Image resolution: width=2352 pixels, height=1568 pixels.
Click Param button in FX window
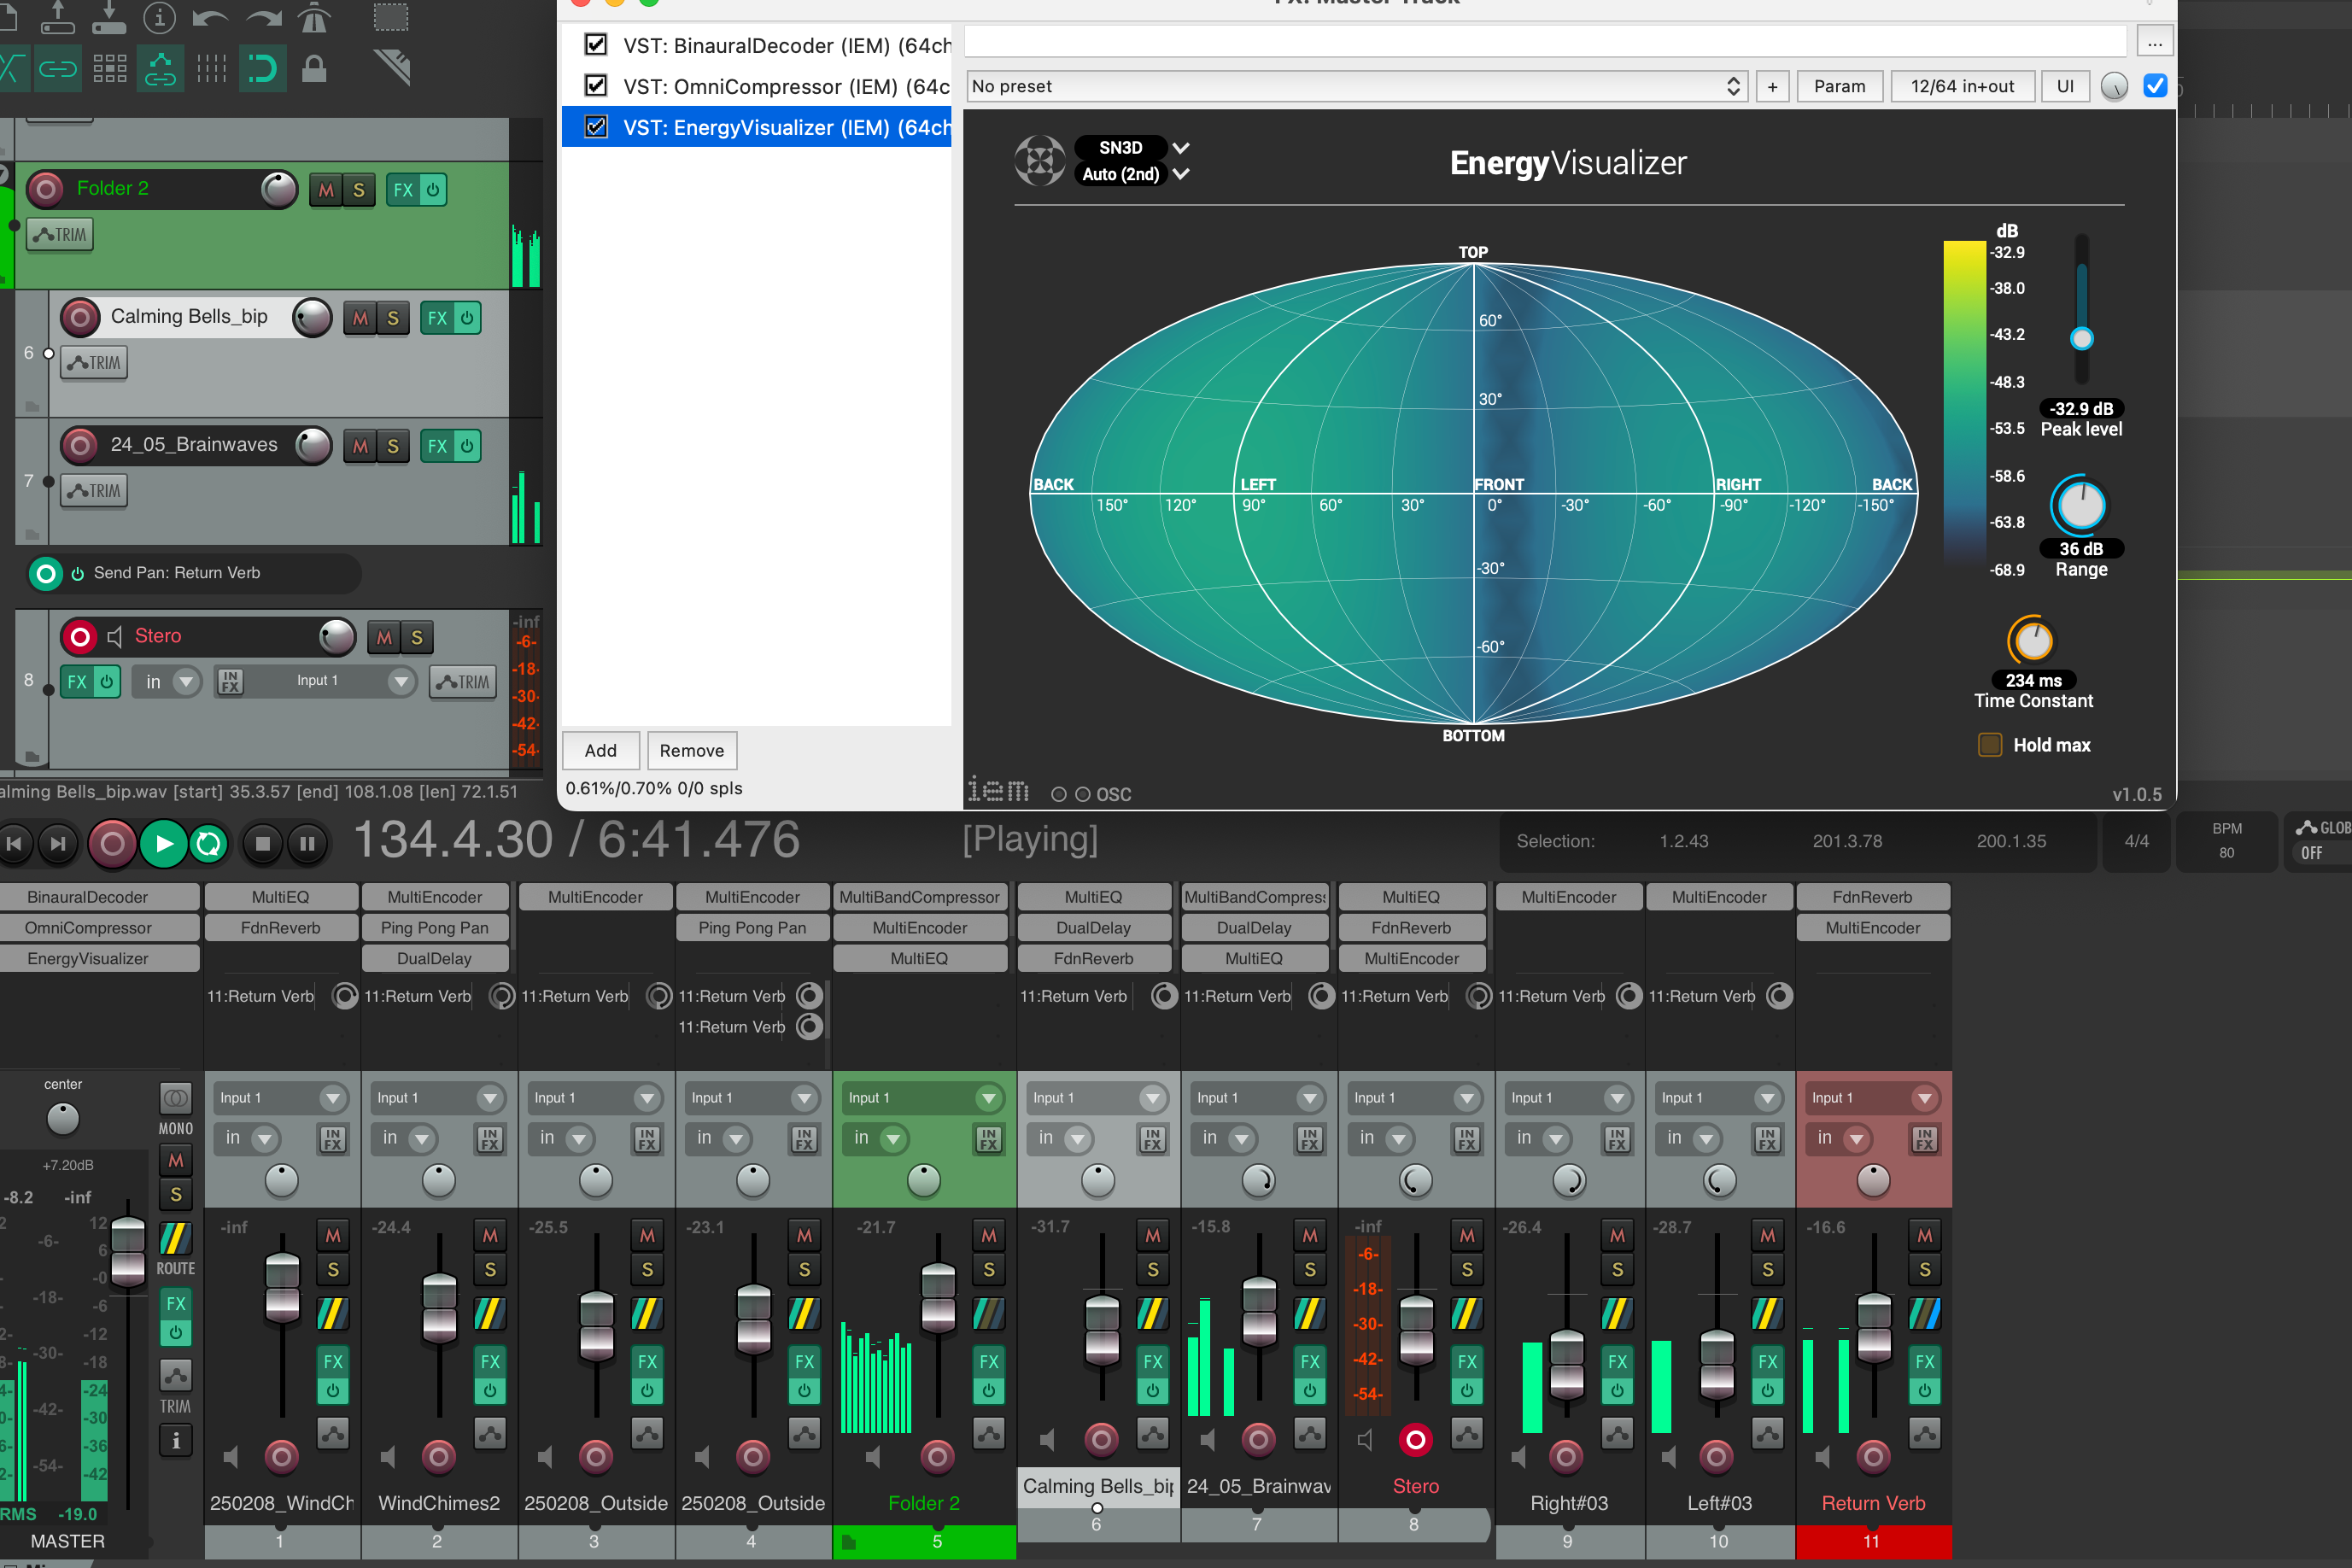click(x=1840, y=86)
